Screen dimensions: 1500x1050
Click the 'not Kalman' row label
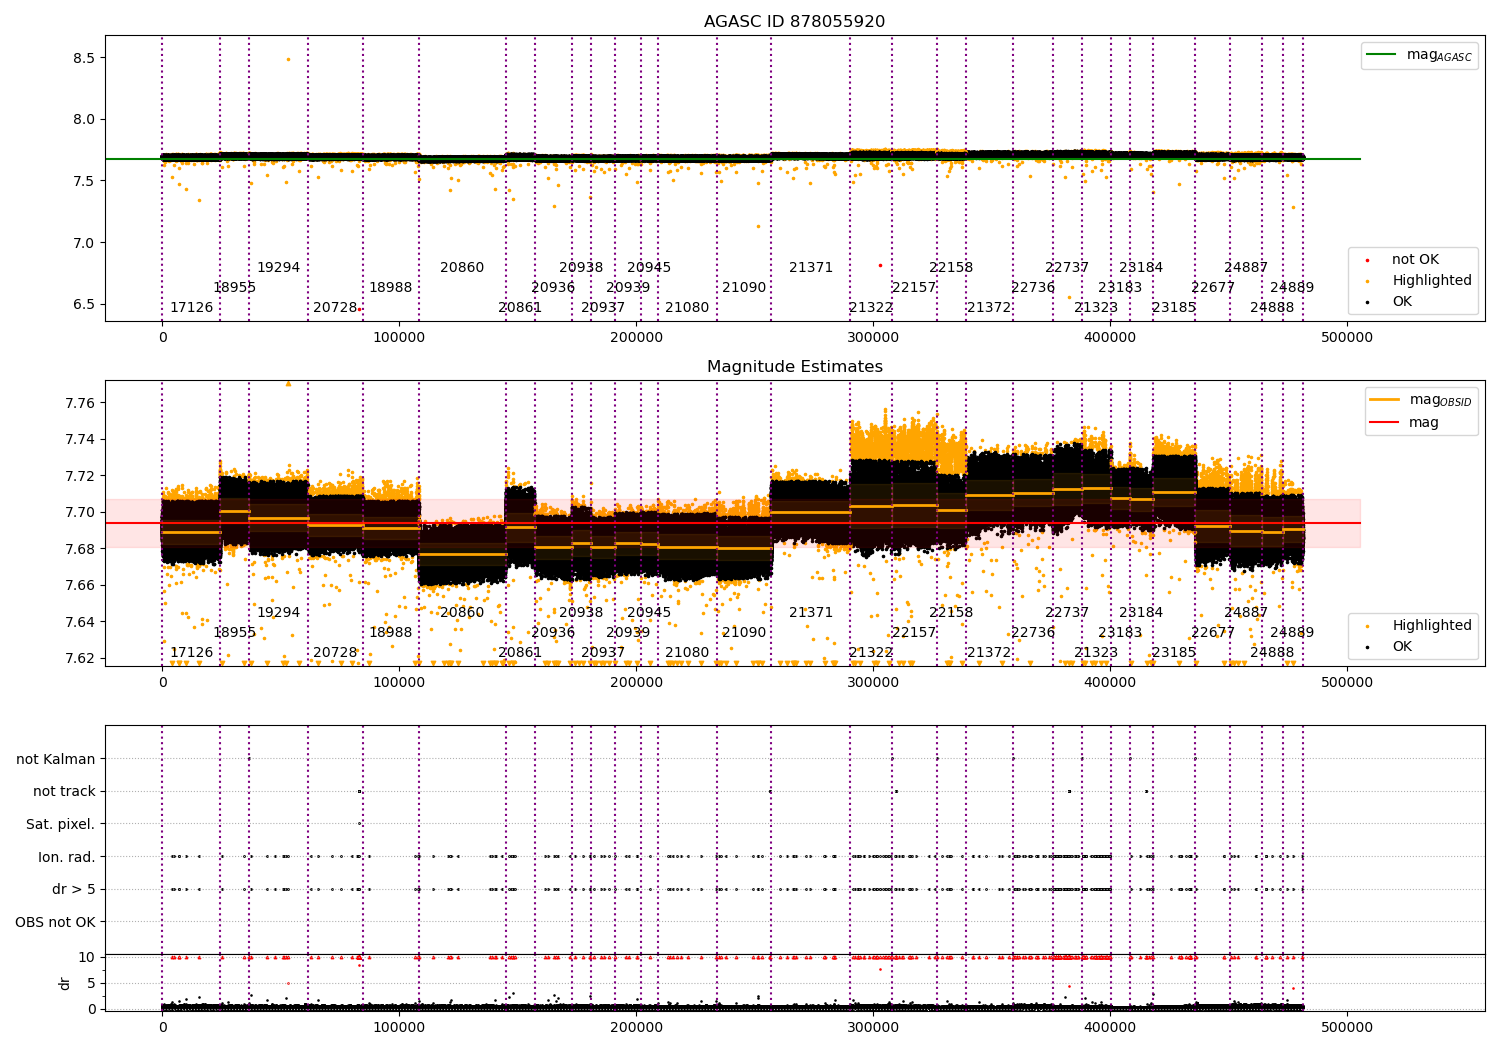tap(56, 759)
